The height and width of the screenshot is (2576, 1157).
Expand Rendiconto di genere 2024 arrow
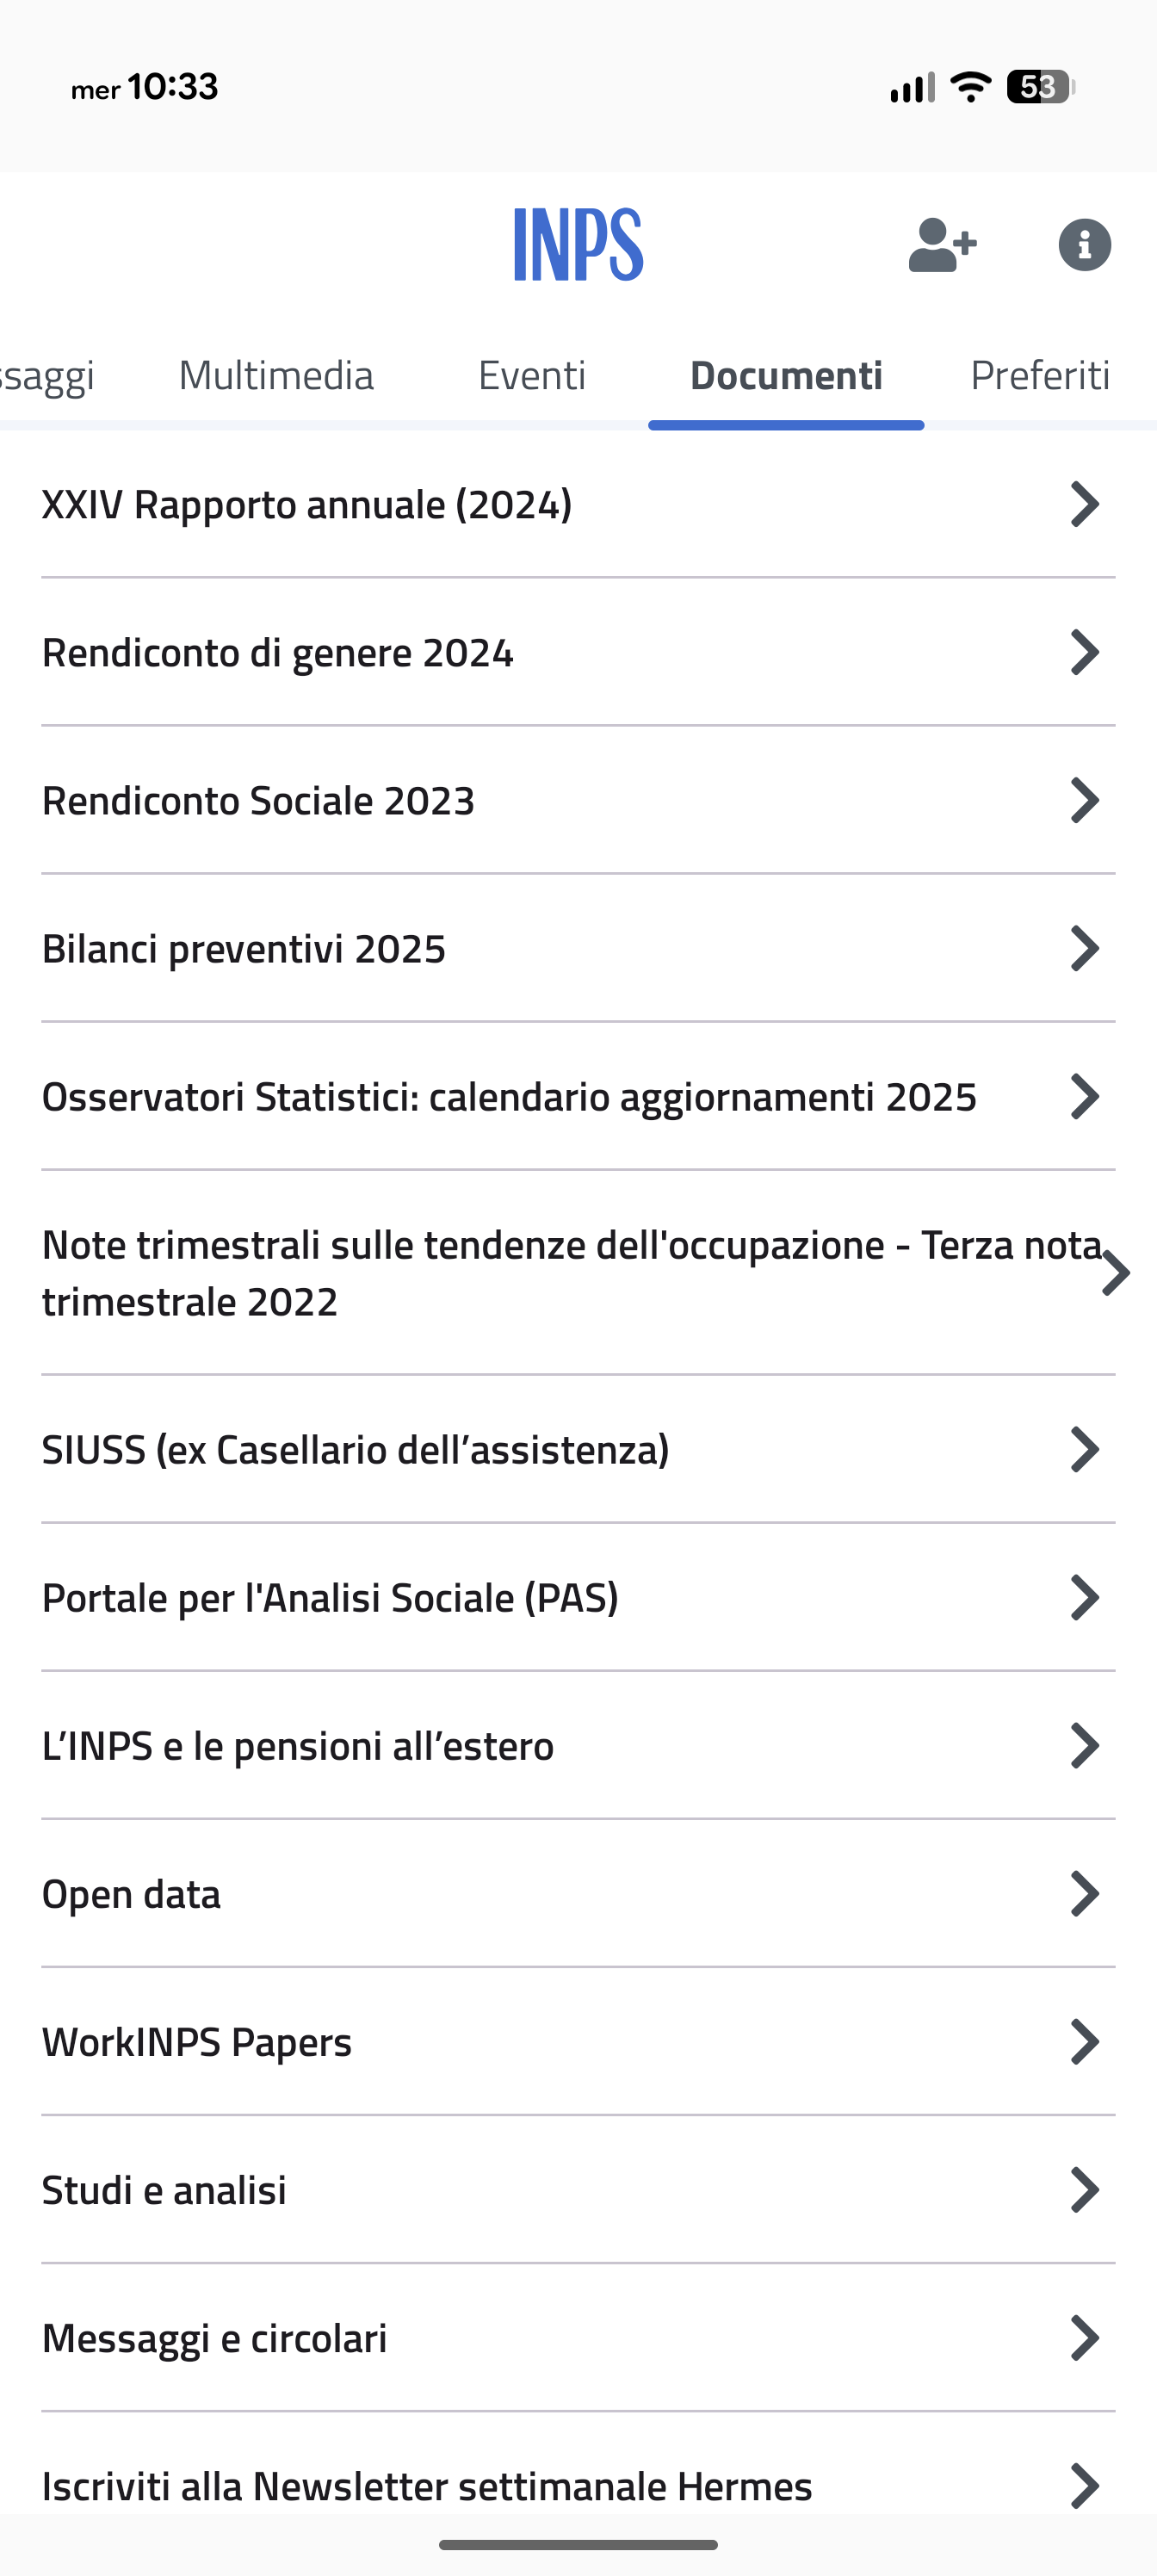(1084, 652)
